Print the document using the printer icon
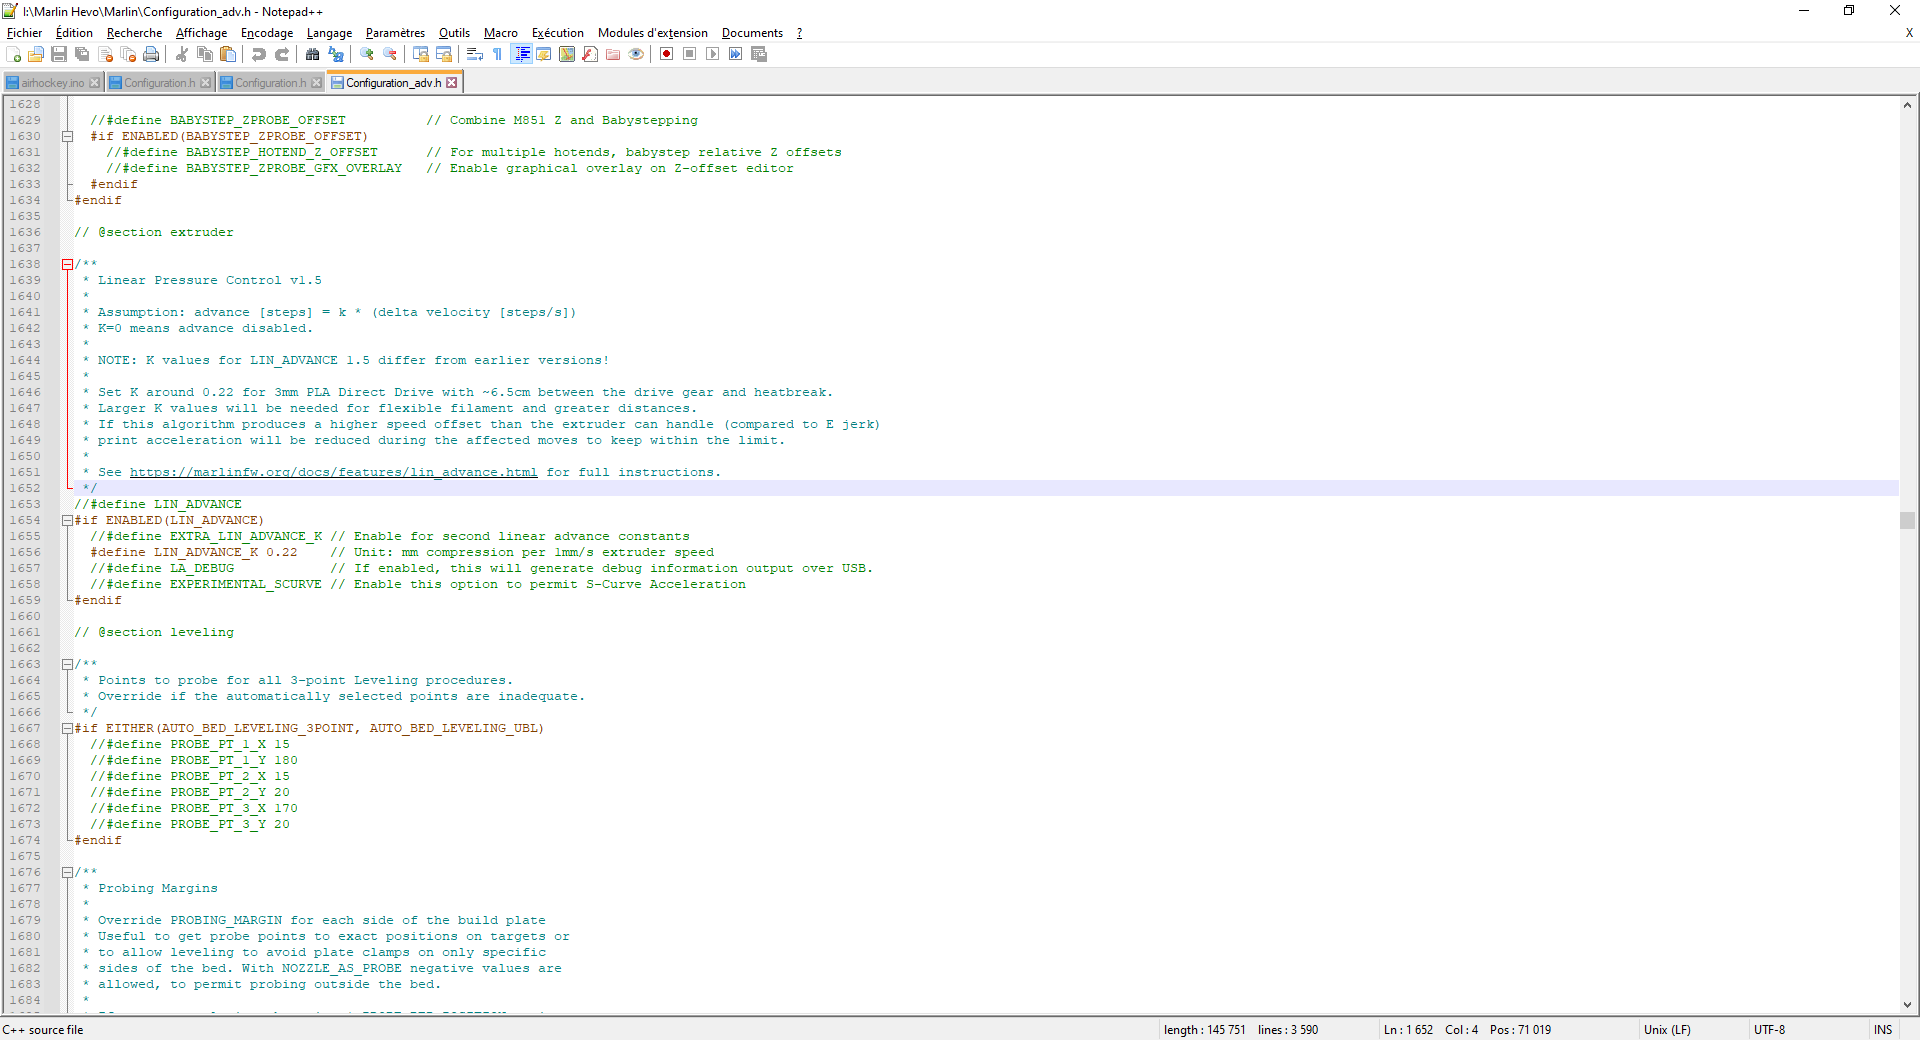1920x1040 pixels. point(151,54)
